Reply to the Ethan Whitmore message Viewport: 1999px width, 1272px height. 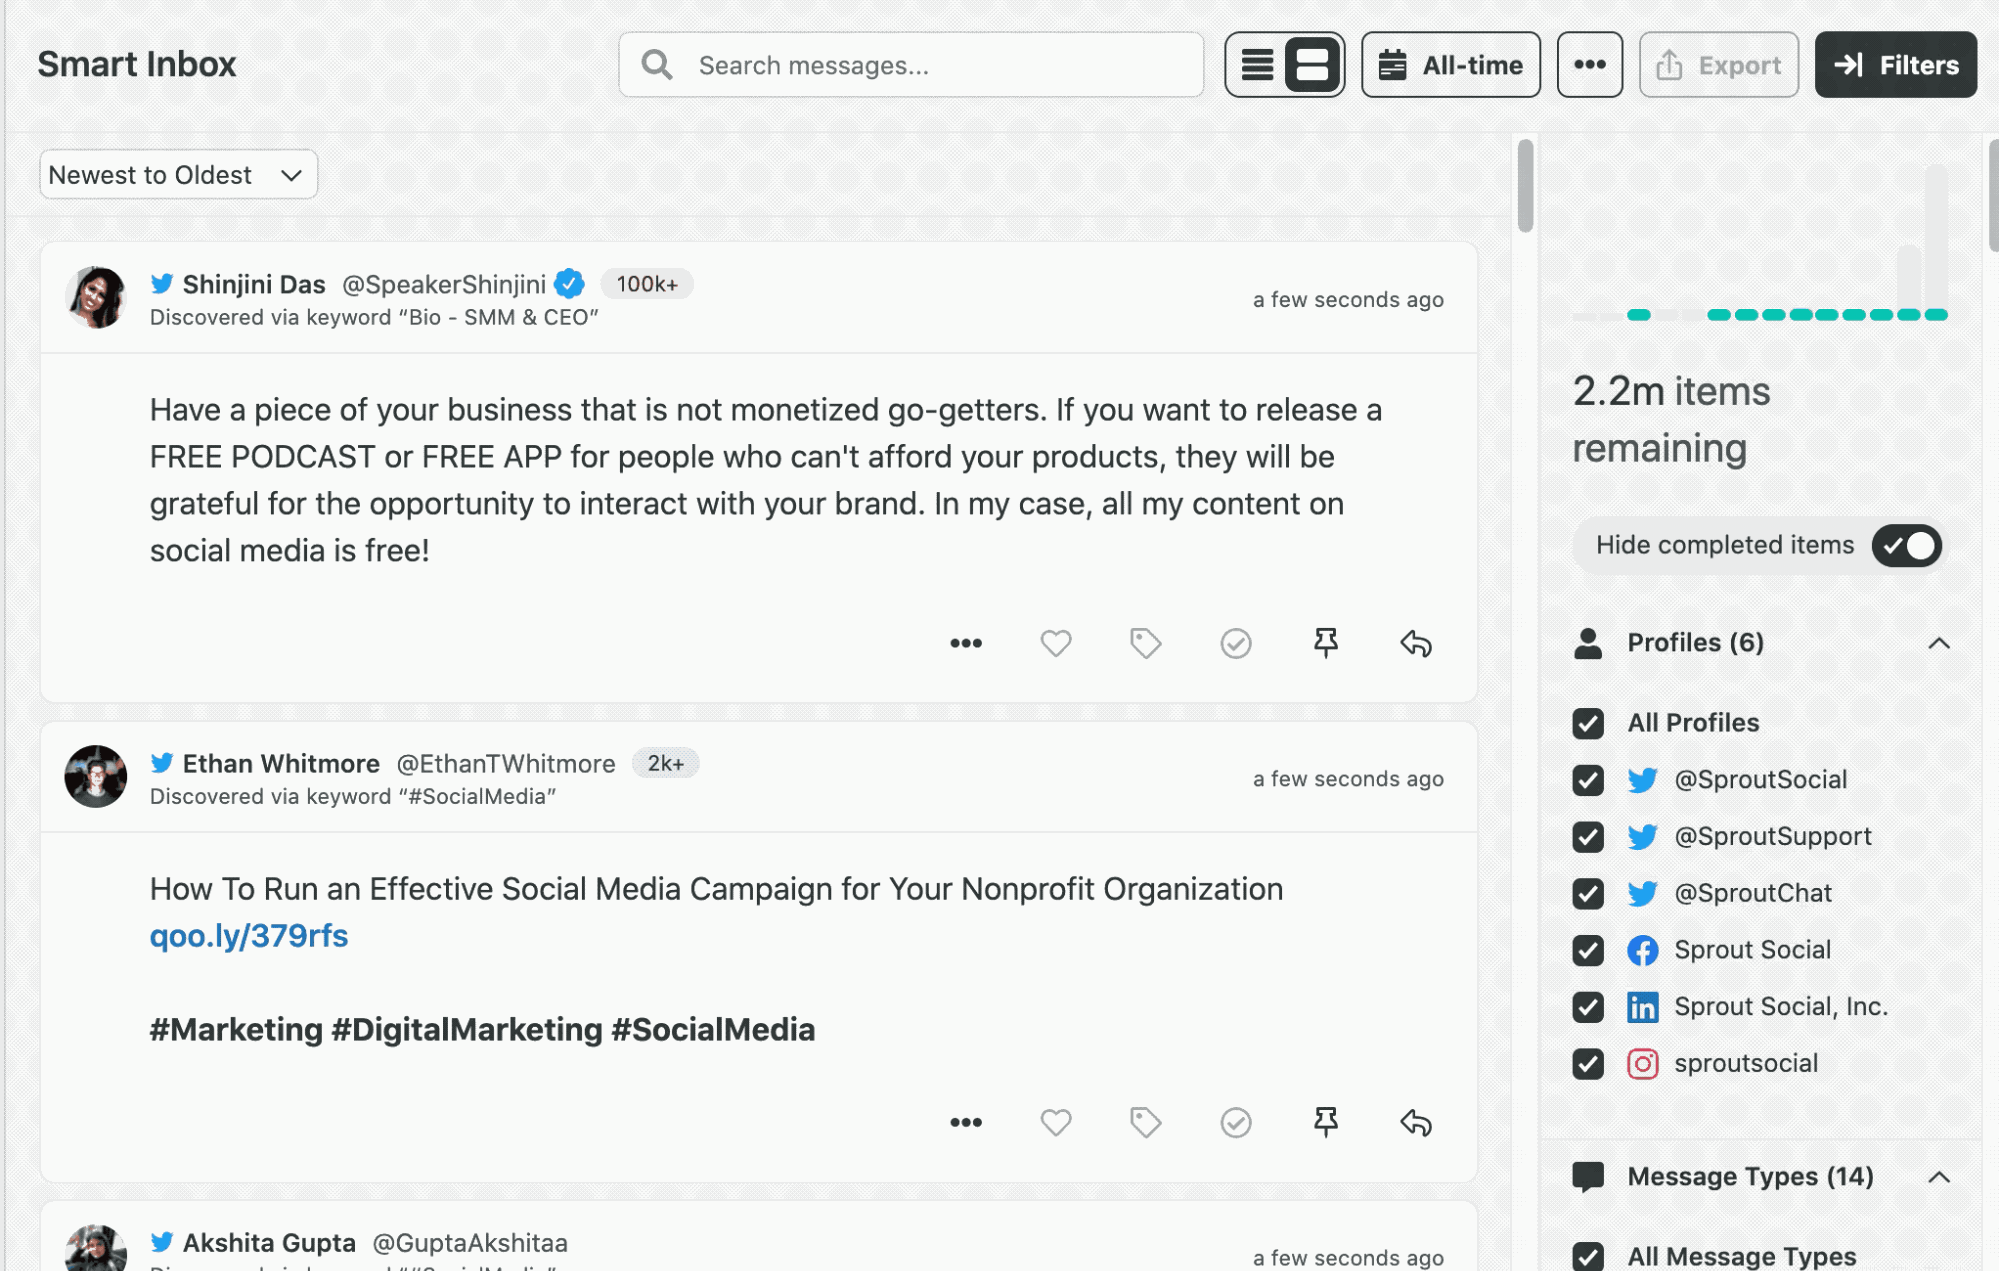point(1415,1122)
